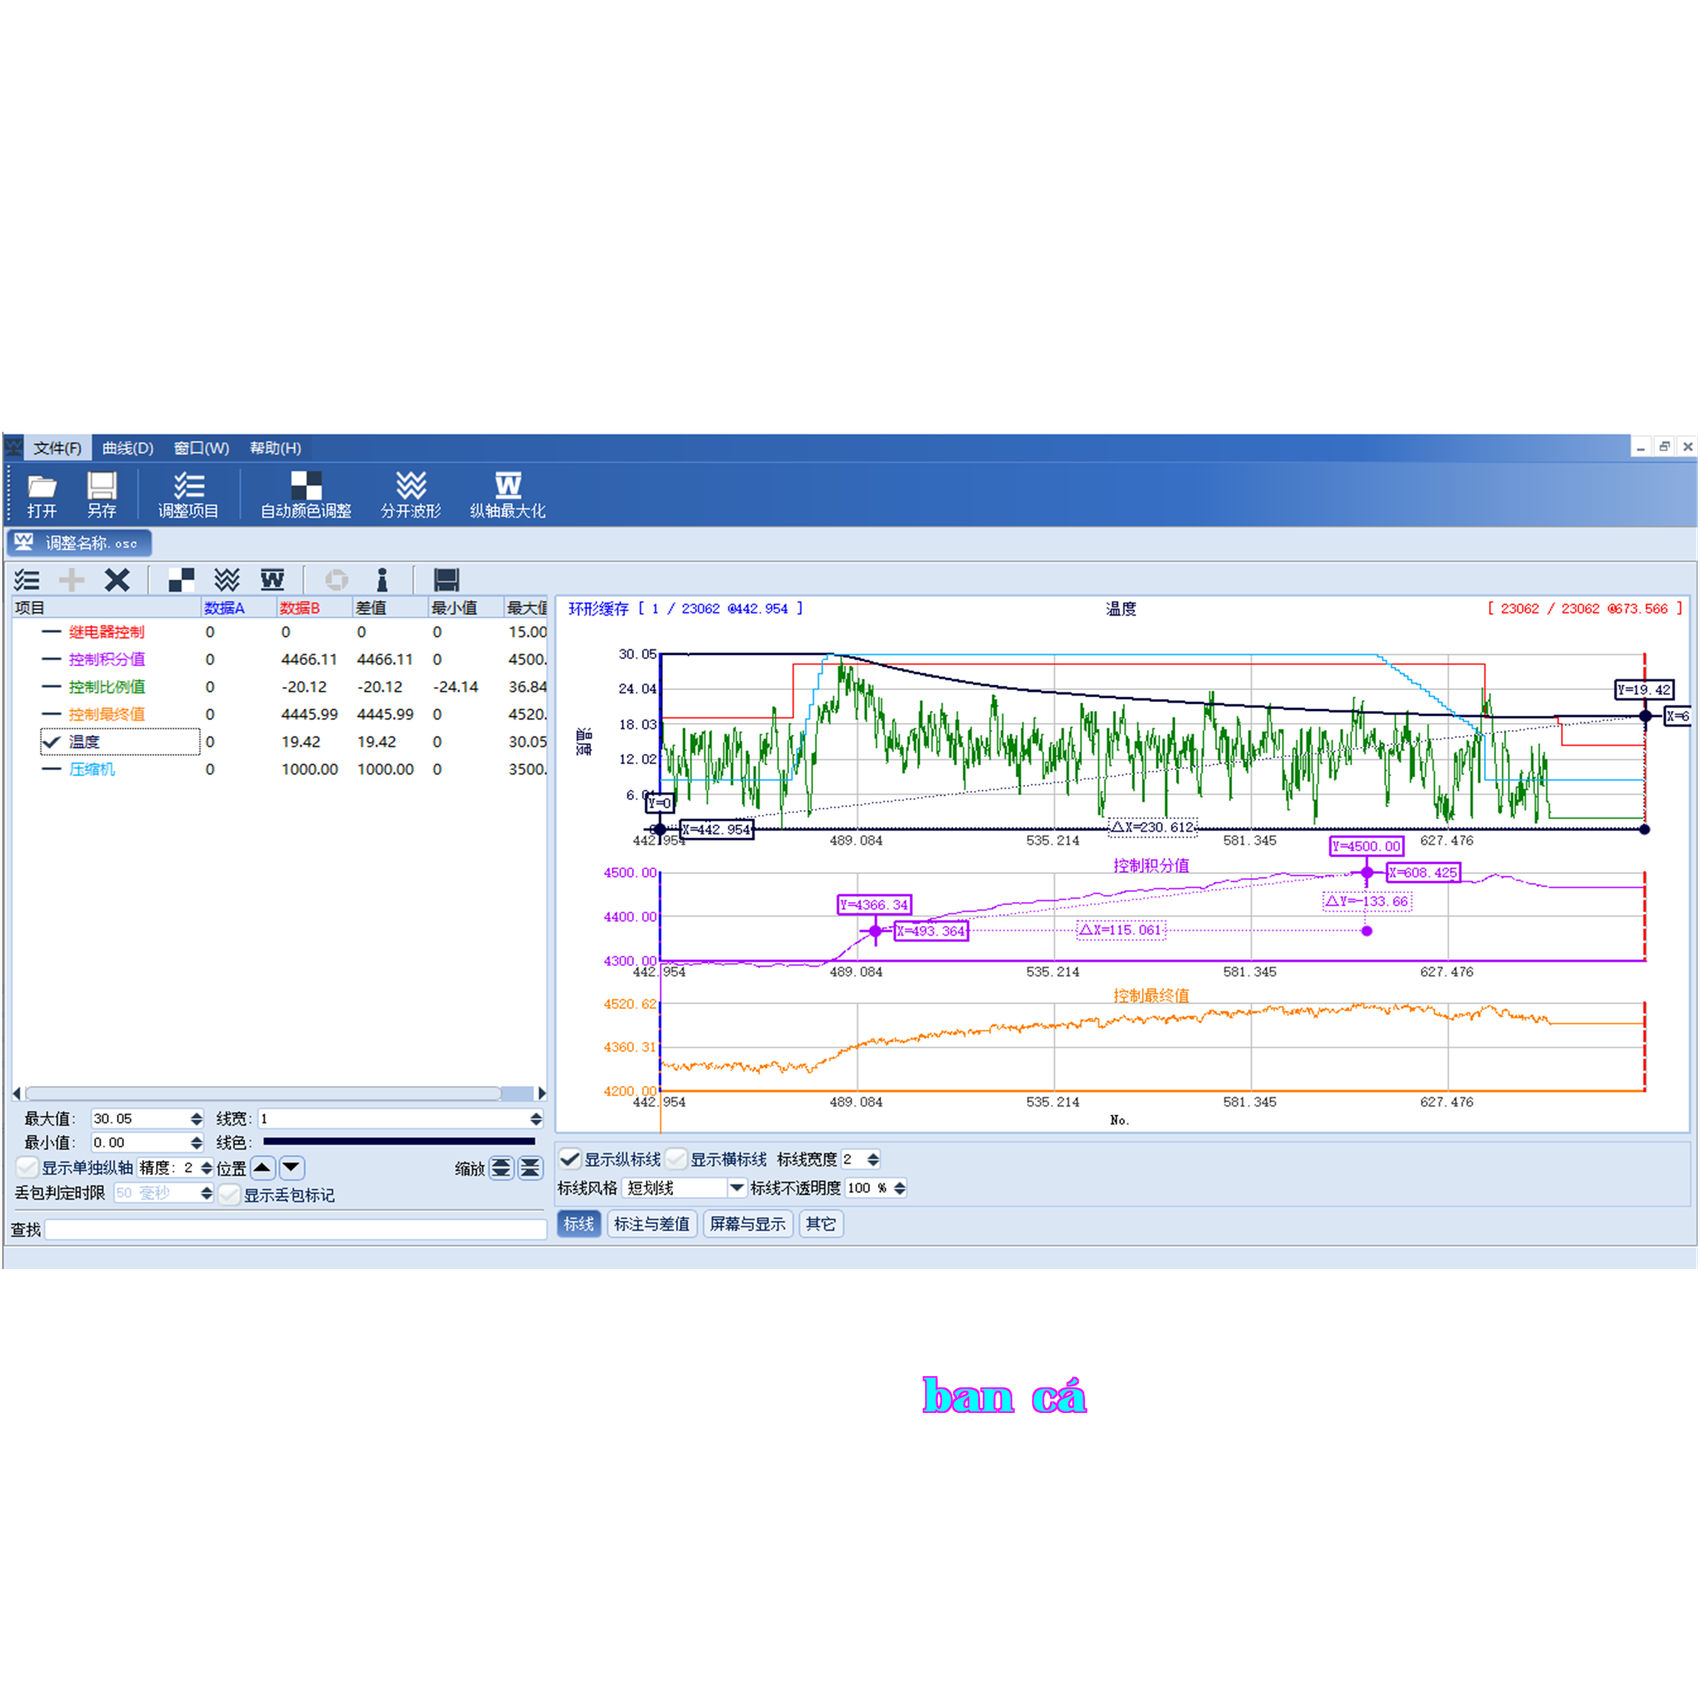Click small checkerboard color icon in panel
Image resolution: width=1700 pixels, height=1700 pixels.
pos(181,580)
